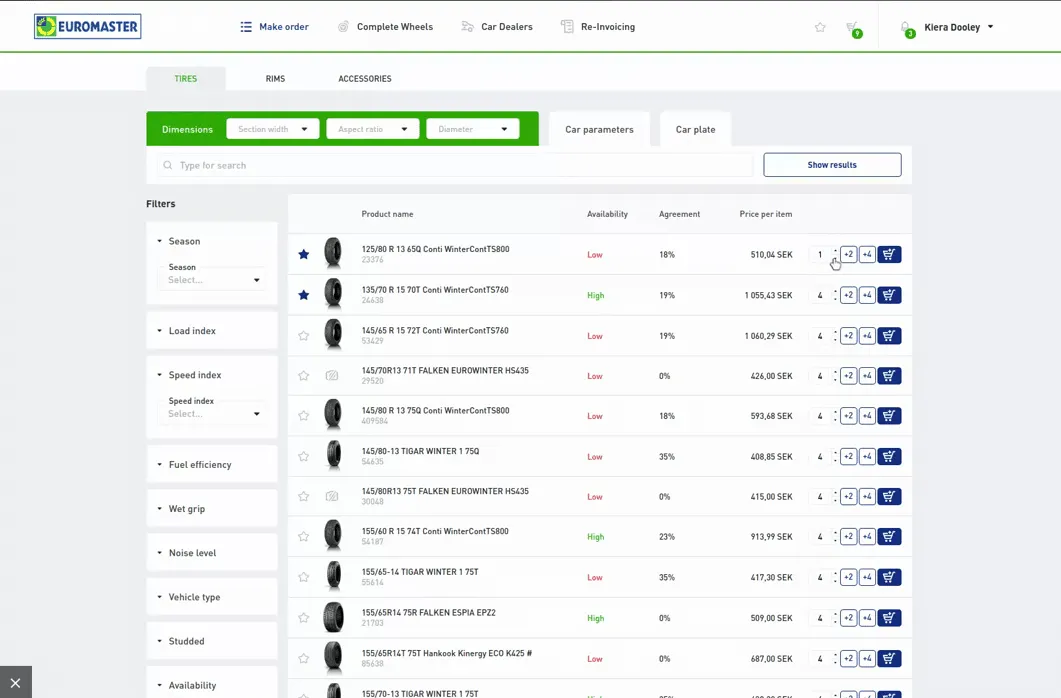The width and height of the screenshot is (1061, 698).
Task: Add 145/80-13 TIGAR WINTER 1 to cart
Action: coord(889,457)
